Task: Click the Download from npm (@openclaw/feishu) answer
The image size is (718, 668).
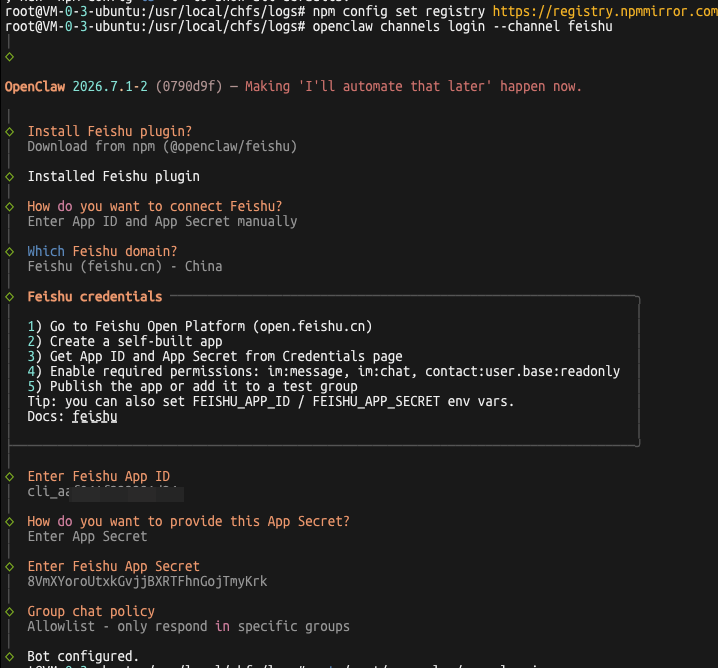Action: tap(162, 147)
